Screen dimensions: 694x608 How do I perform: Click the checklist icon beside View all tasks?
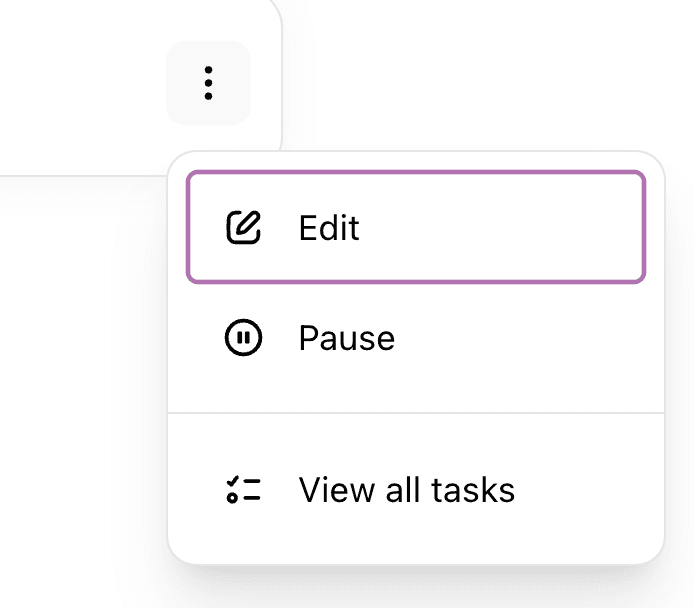click(243, 490)
